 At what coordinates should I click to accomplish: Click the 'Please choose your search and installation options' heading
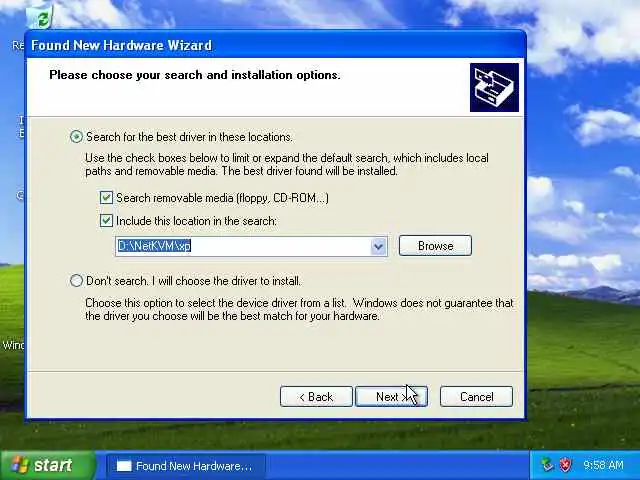(195, 75)
